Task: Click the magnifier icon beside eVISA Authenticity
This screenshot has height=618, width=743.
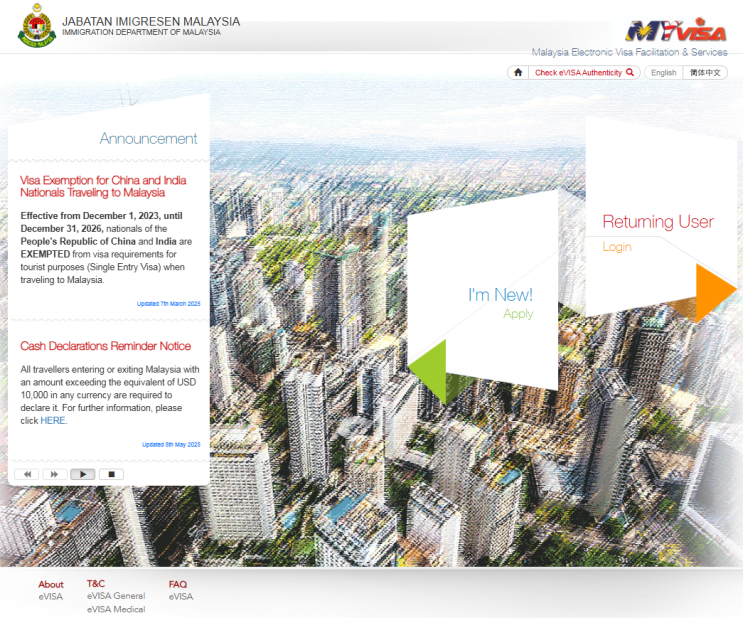Action: (630, 73)
